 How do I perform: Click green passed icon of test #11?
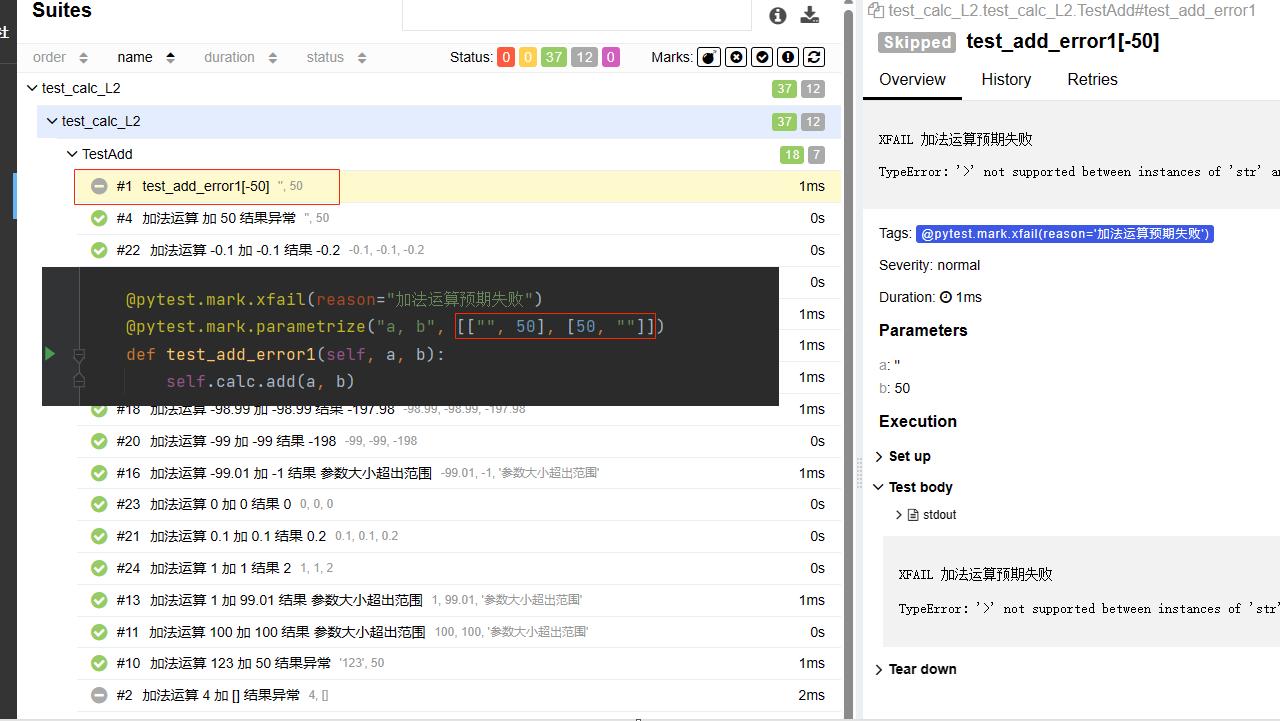99,632
